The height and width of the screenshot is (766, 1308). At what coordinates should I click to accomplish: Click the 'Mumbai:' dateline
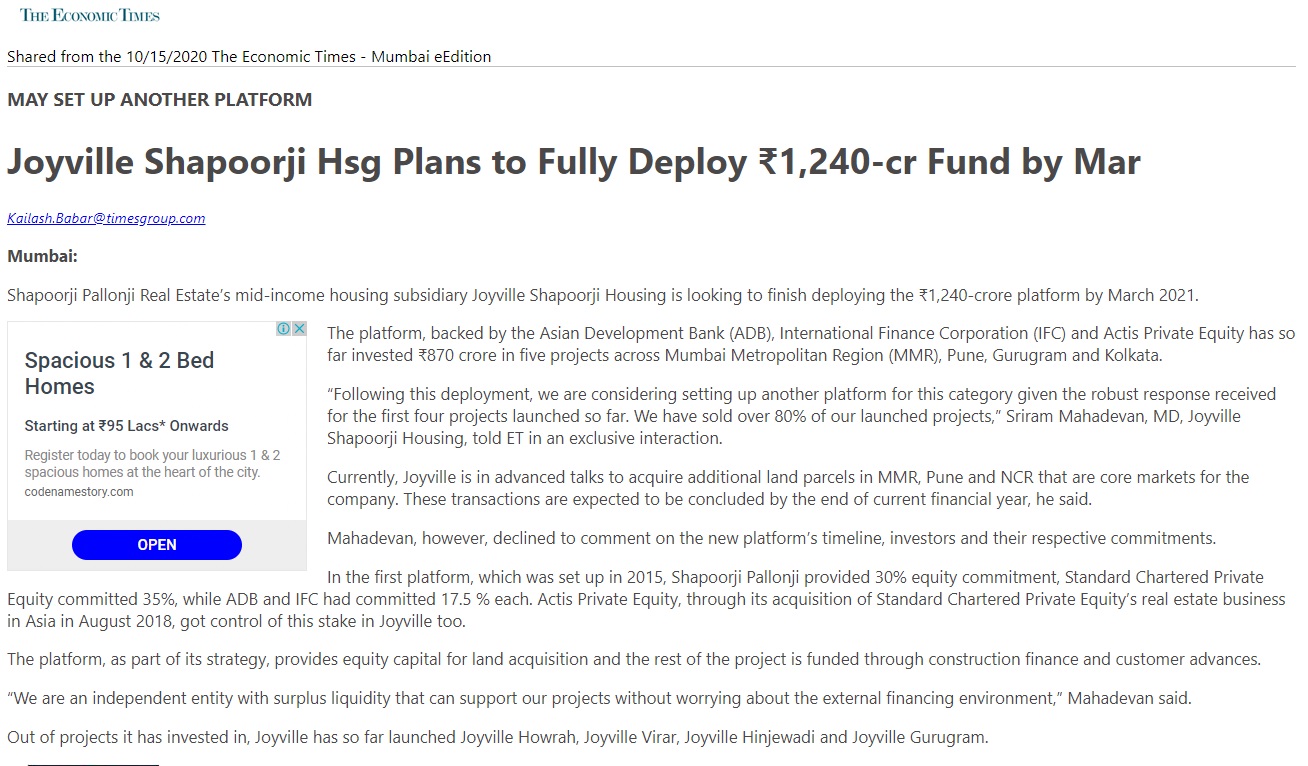pos(42,256)
